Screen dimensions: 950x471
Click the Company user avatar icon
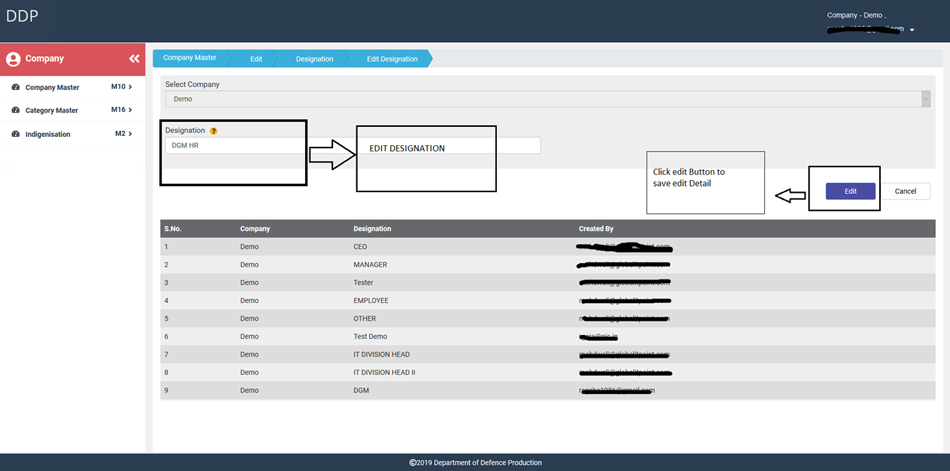pyautogui.click(x=13, y=59)
